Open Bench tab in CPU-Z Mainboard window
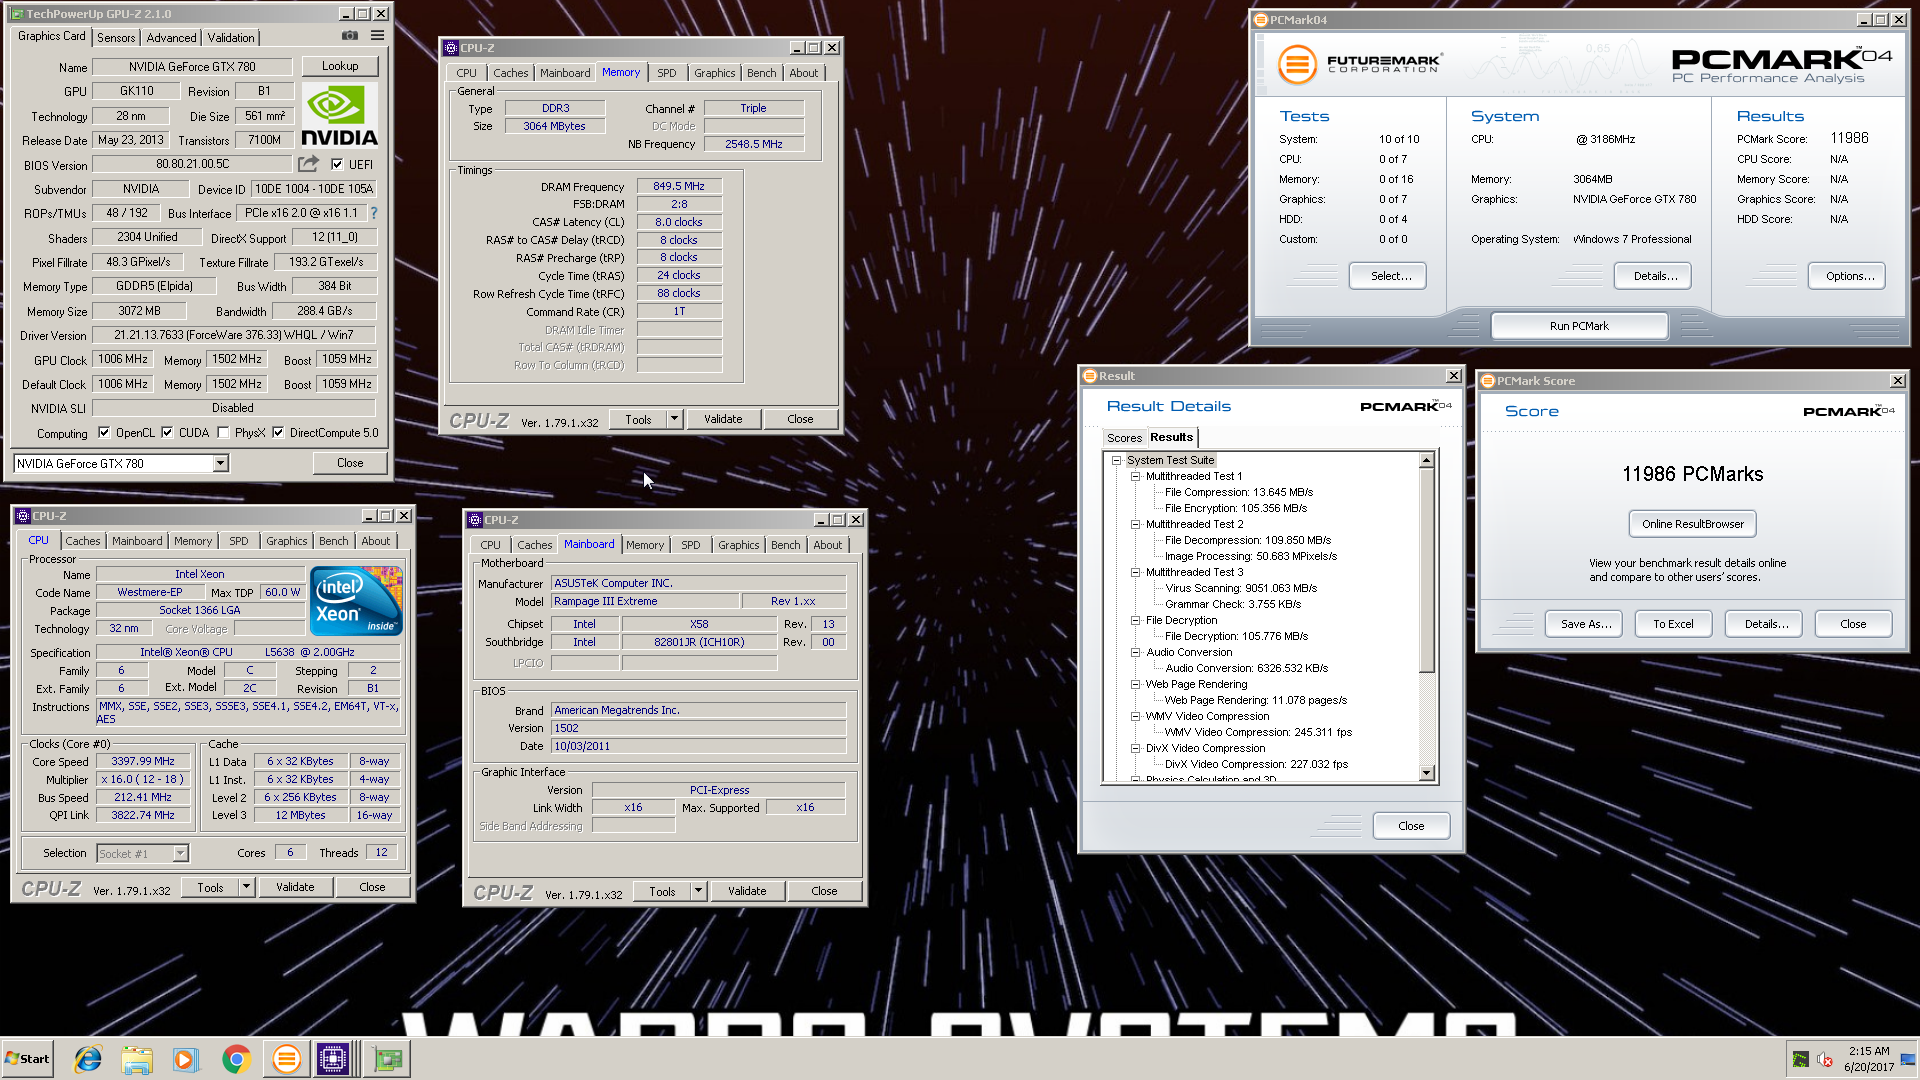Viewport: 1920px width, 1080px height. 785,545
